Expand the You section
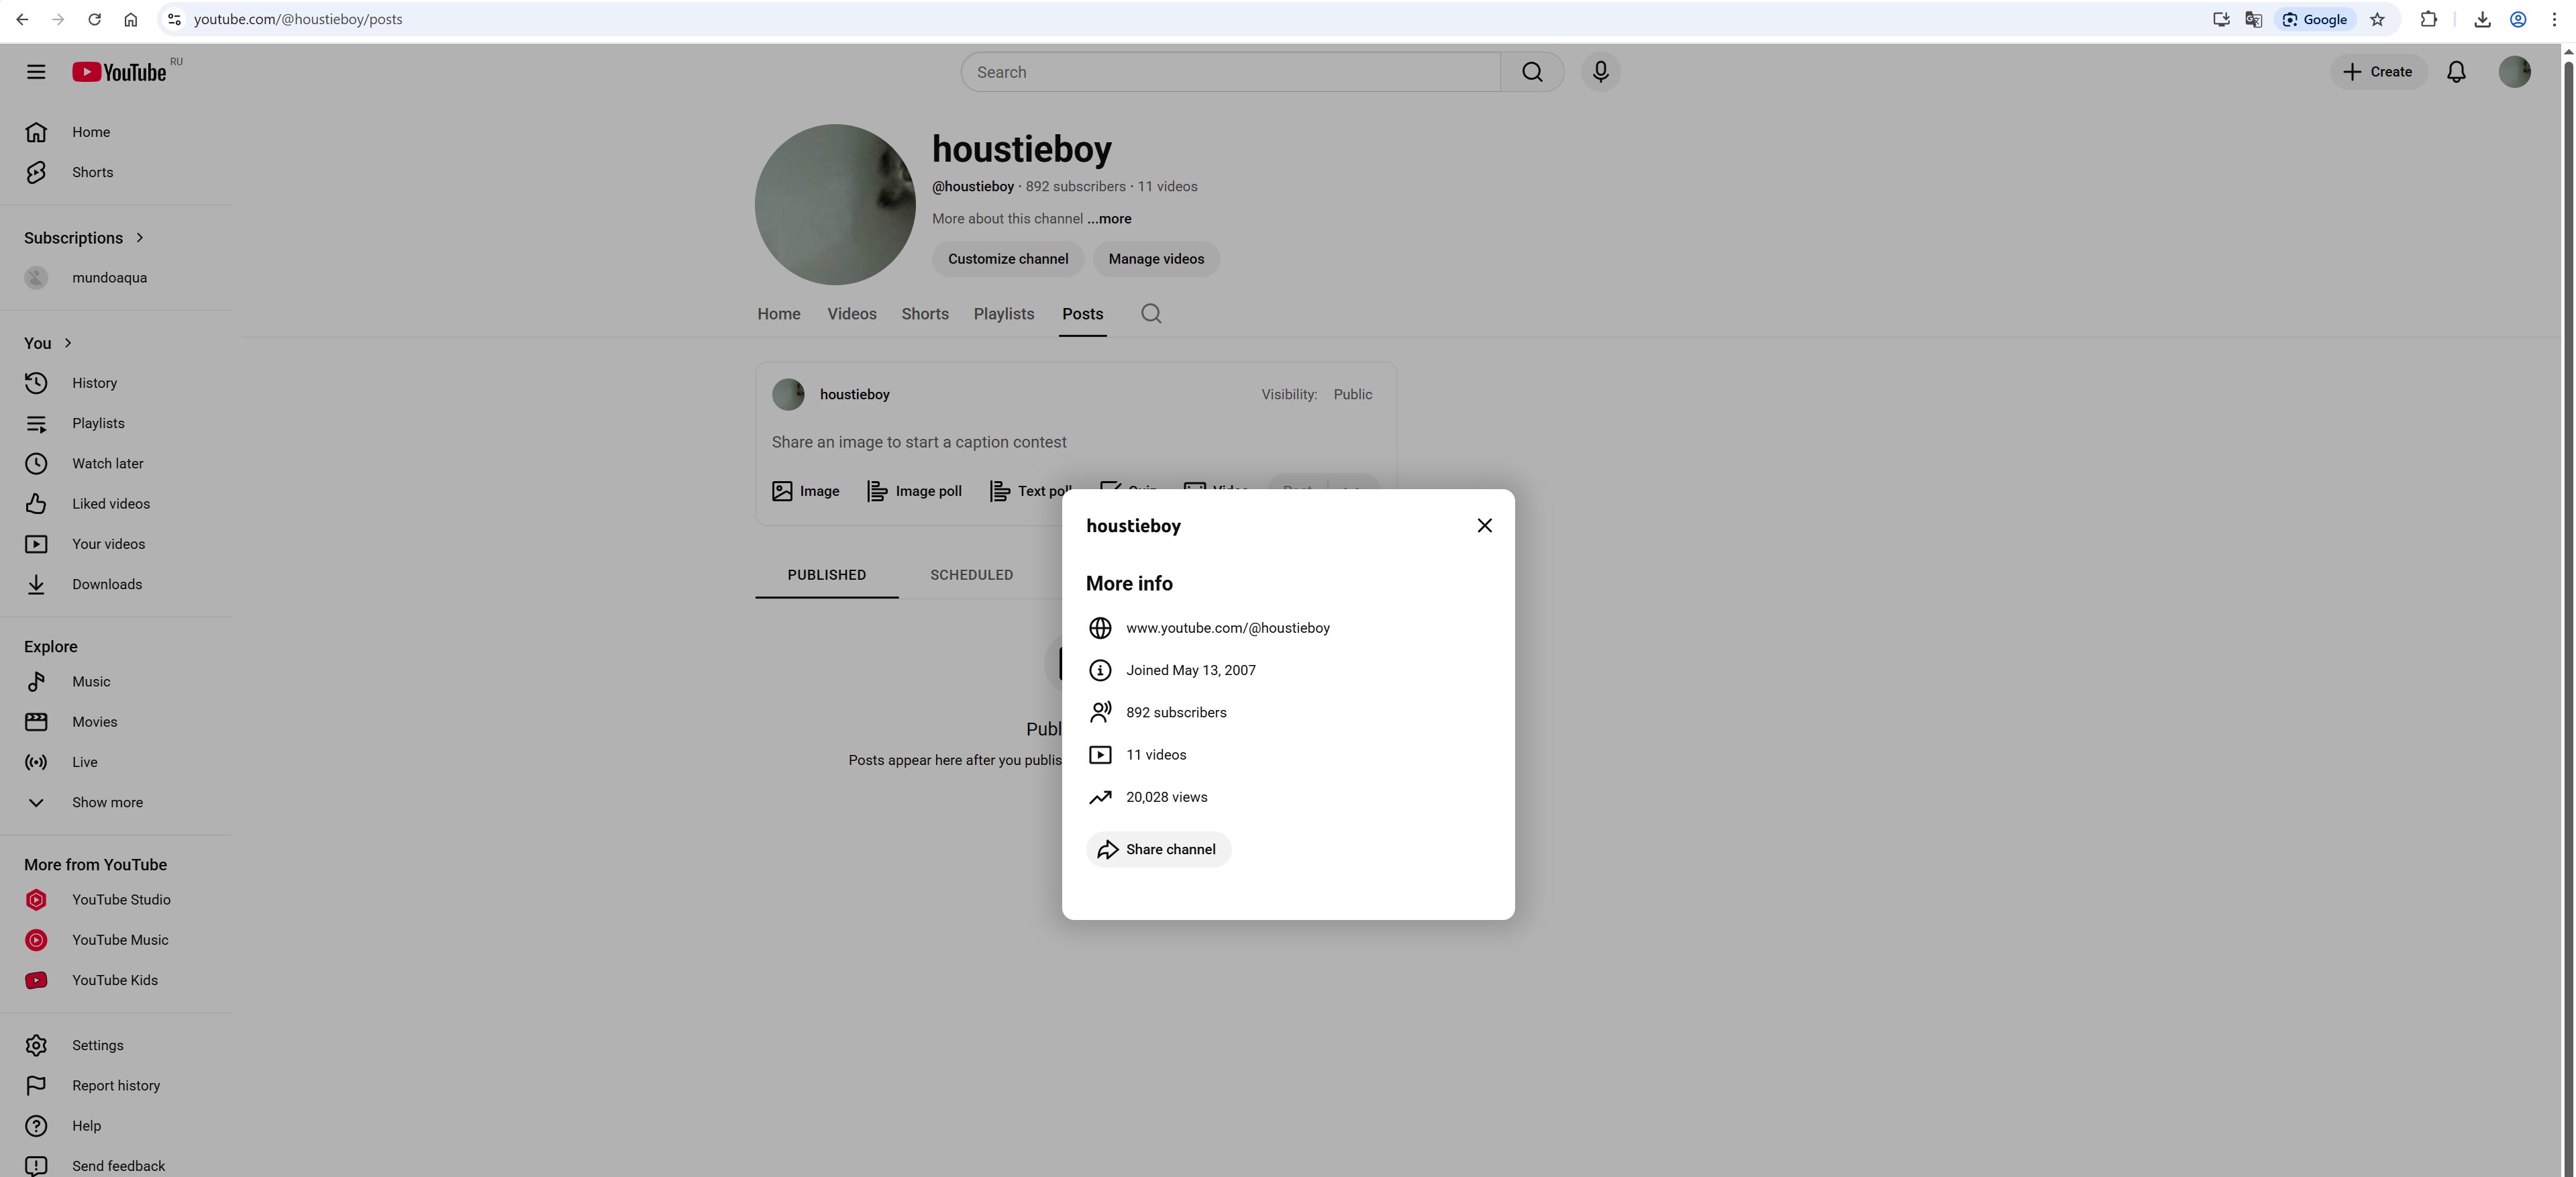This screenshot has width=2576, height=1177. [48, 343]
